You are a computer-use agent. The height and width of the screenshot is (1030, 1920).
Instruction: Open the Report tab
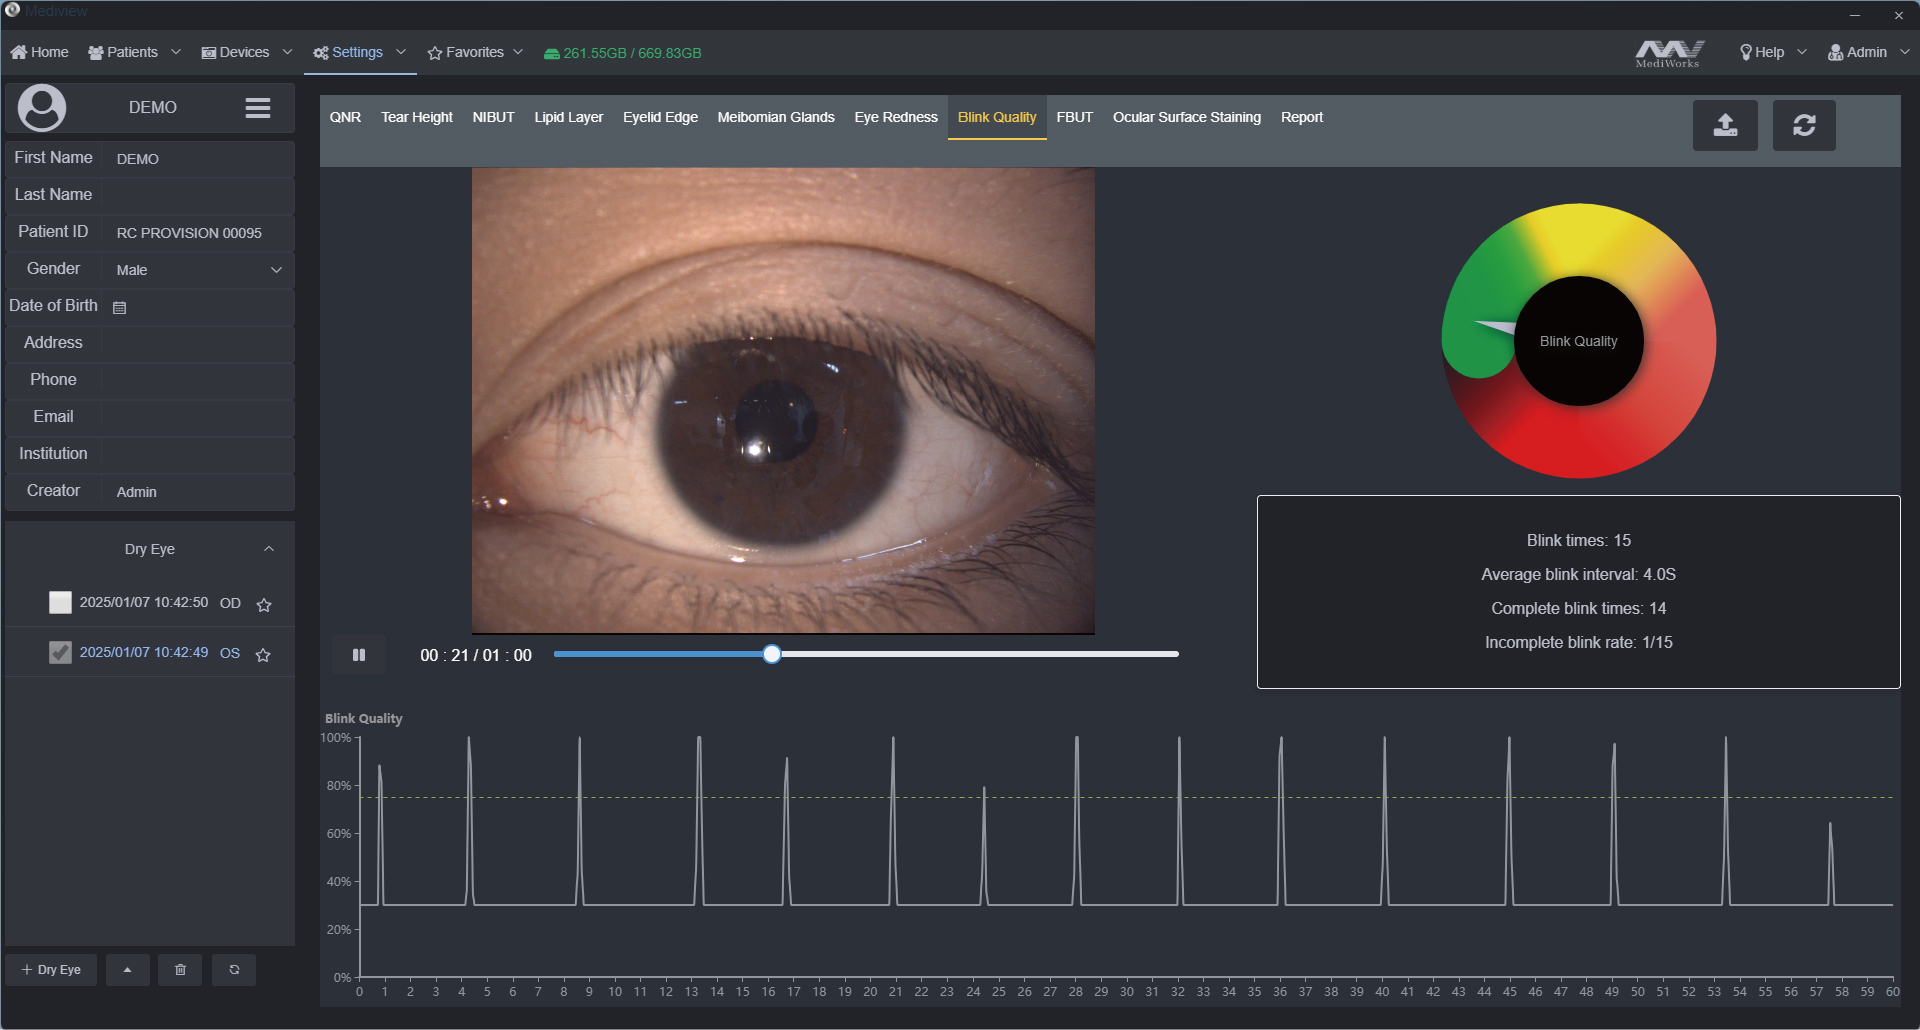(1302, 117)
